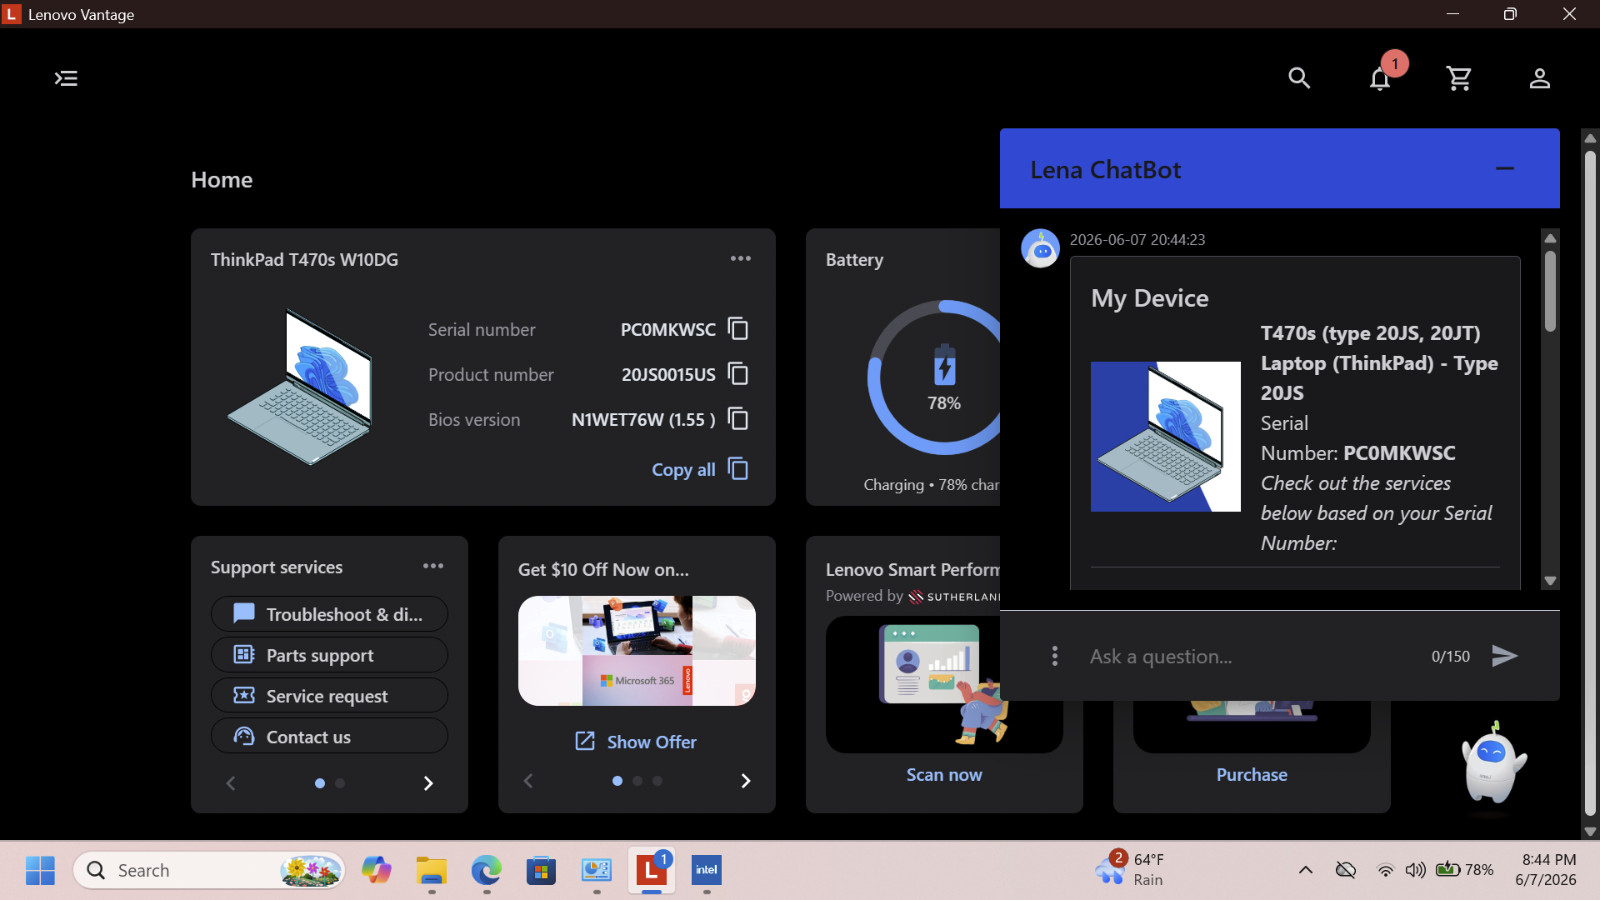This screenshot has height=900, width=1600.
Task: Focus the Ask a question input
Action: click(1250, 656)
